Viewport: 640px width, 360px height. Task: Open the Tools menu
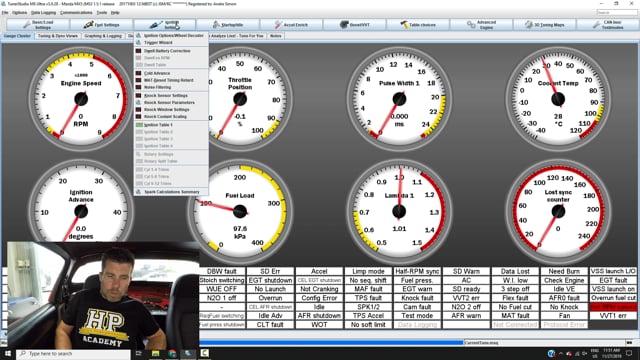pyautogui.click(x=102, y=13)
